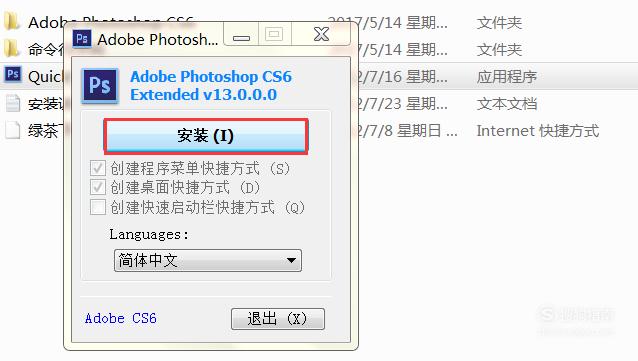The image size is (638, 361).
Task: Minimize the Adobe Photoshop installer window
Action: click(x=241, y=35)
